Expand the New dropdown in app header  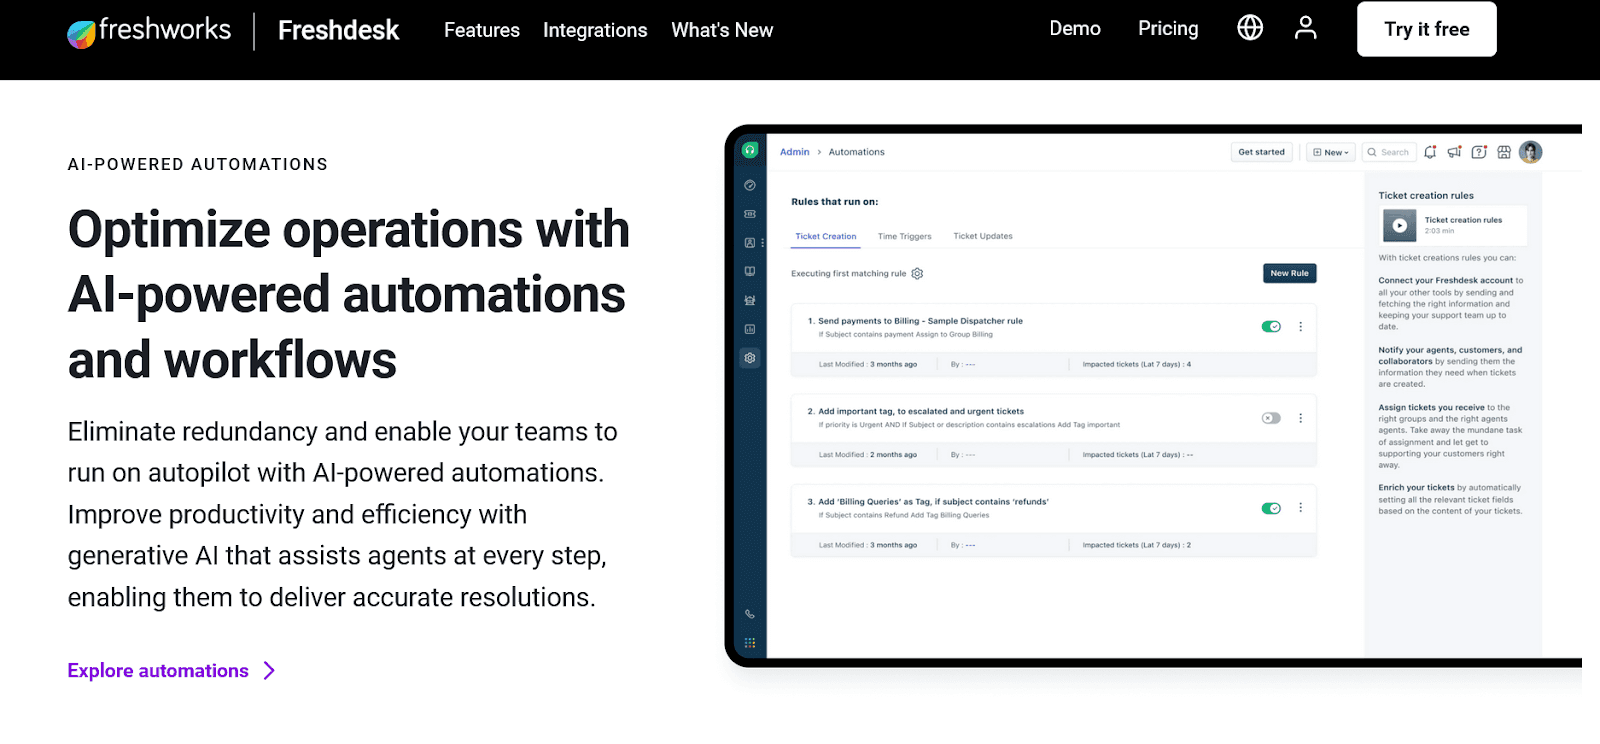pyautogui.click(x=1331, y=153)
